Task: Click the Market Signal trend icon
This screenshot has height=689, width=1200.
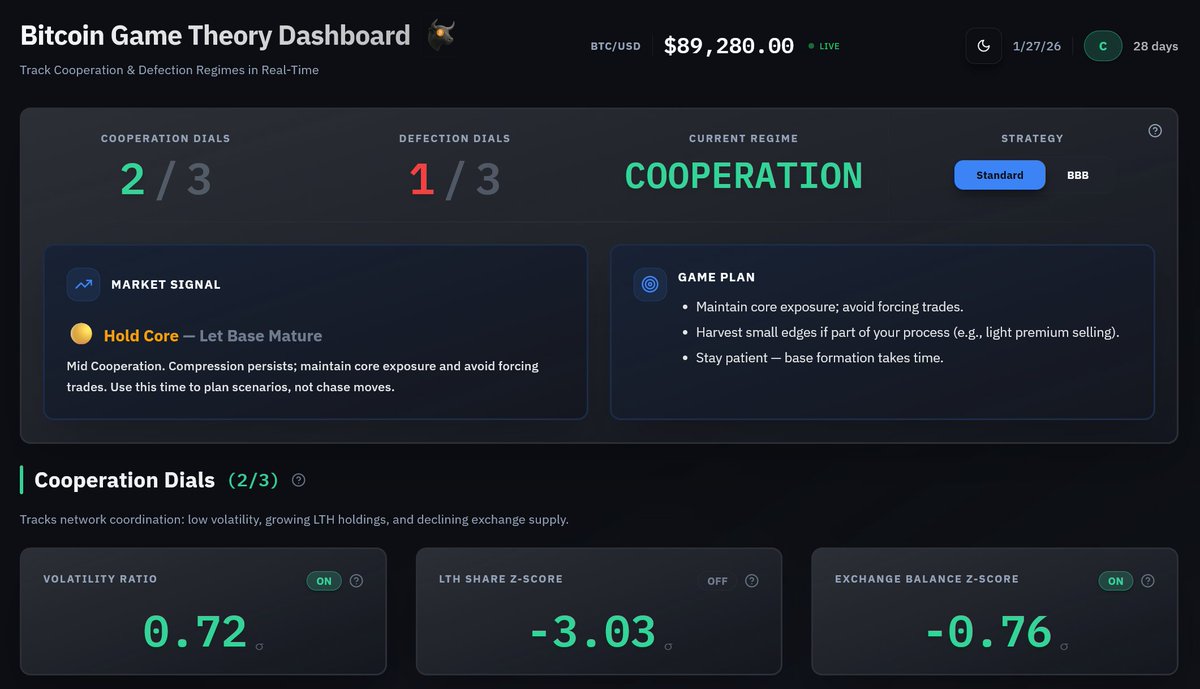Action: [x=83, y=285]
